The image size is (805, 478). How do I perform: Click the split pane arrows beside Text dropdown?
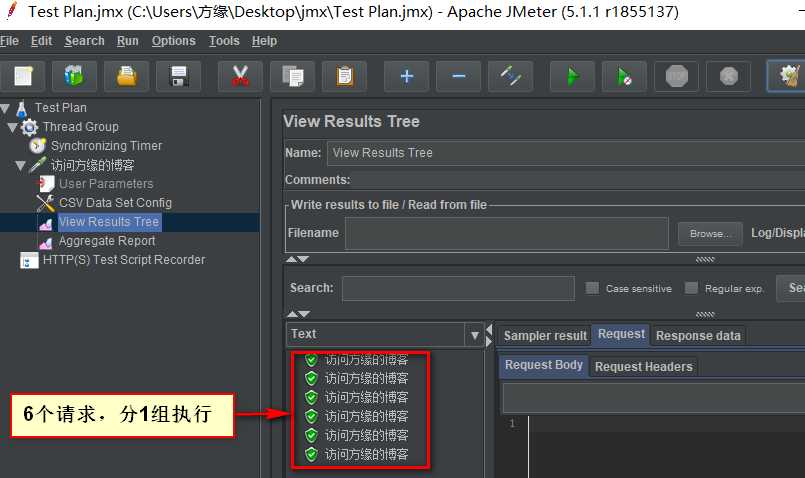(x=489, y=335)
